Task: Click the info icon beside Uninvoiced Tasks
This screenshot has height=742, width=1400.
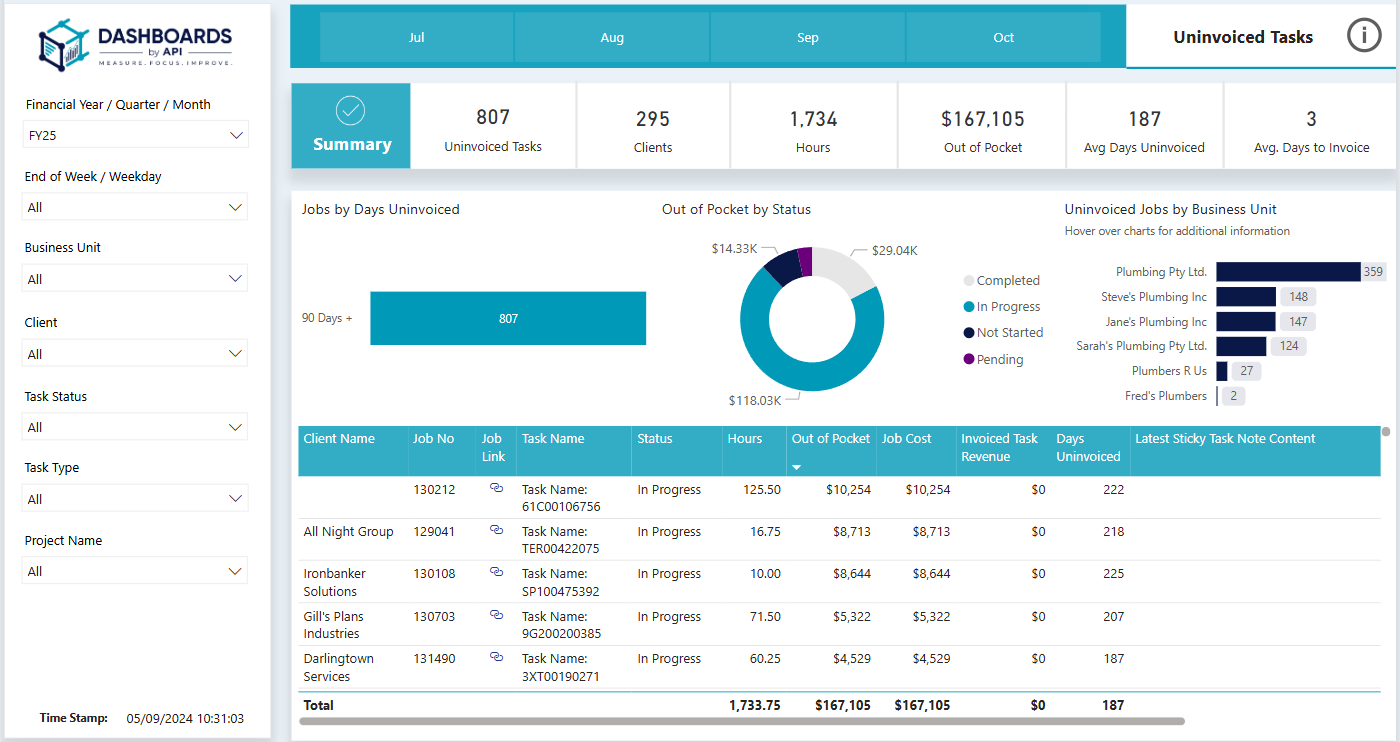Action: tap(1363, 36)
